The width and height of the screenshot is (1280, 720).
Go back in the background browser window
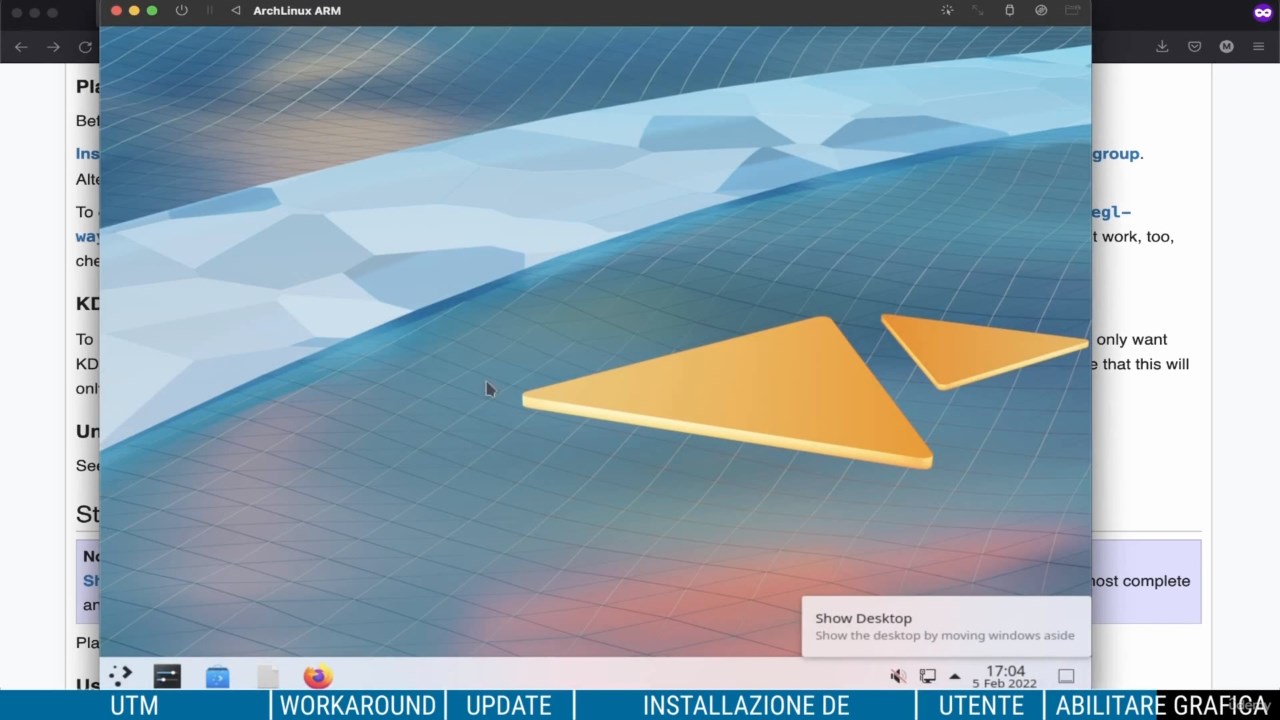tap(21, 47)
